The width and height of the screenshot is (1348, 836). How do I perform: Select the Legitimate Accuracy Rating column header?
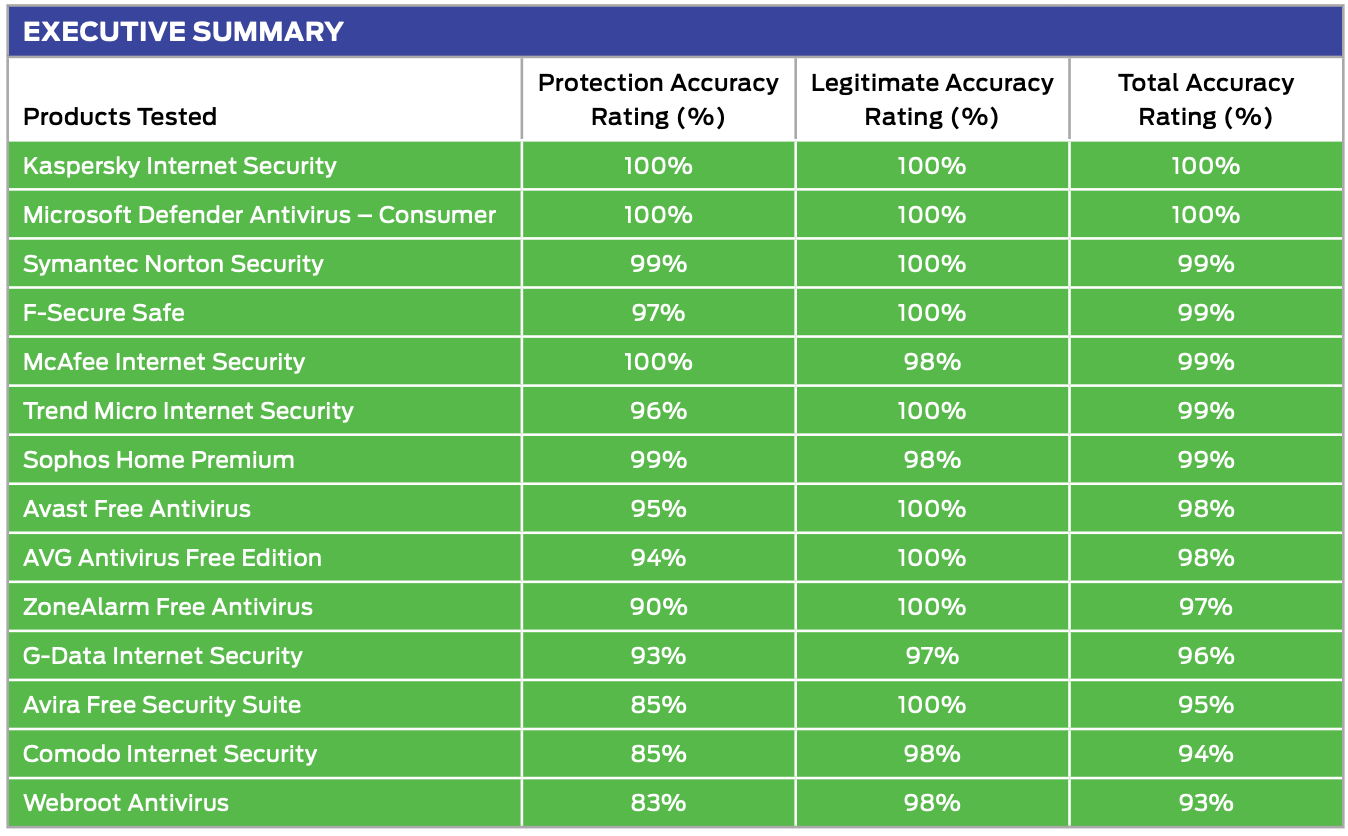(932, 99)
